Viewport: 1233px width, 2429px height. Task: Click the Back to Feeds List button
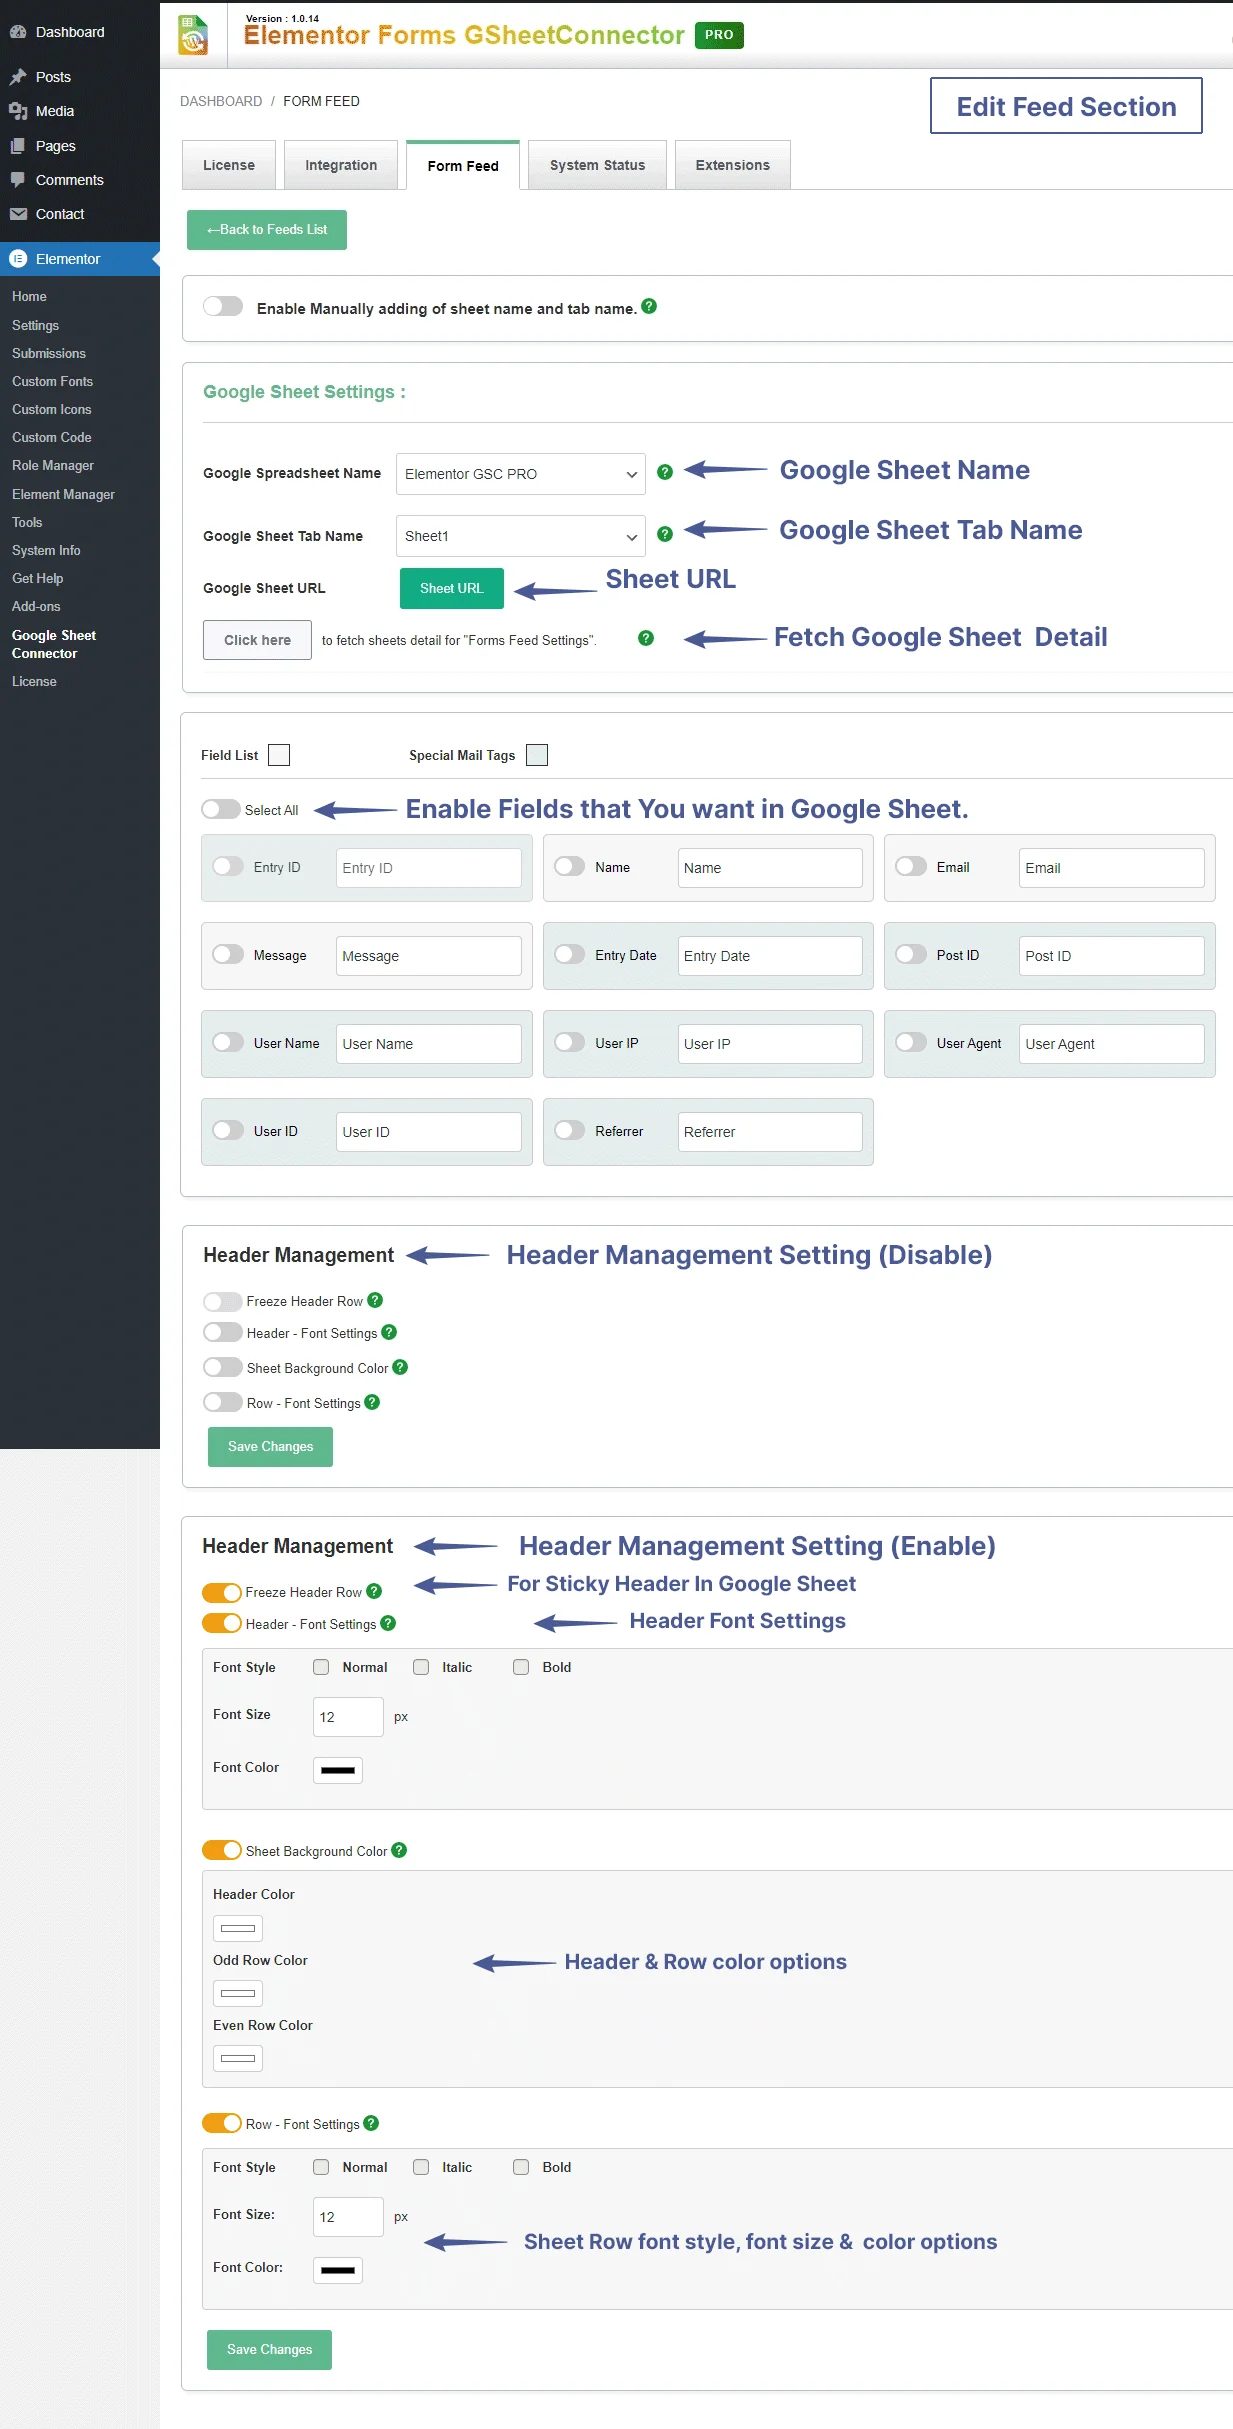pos(267,230)
